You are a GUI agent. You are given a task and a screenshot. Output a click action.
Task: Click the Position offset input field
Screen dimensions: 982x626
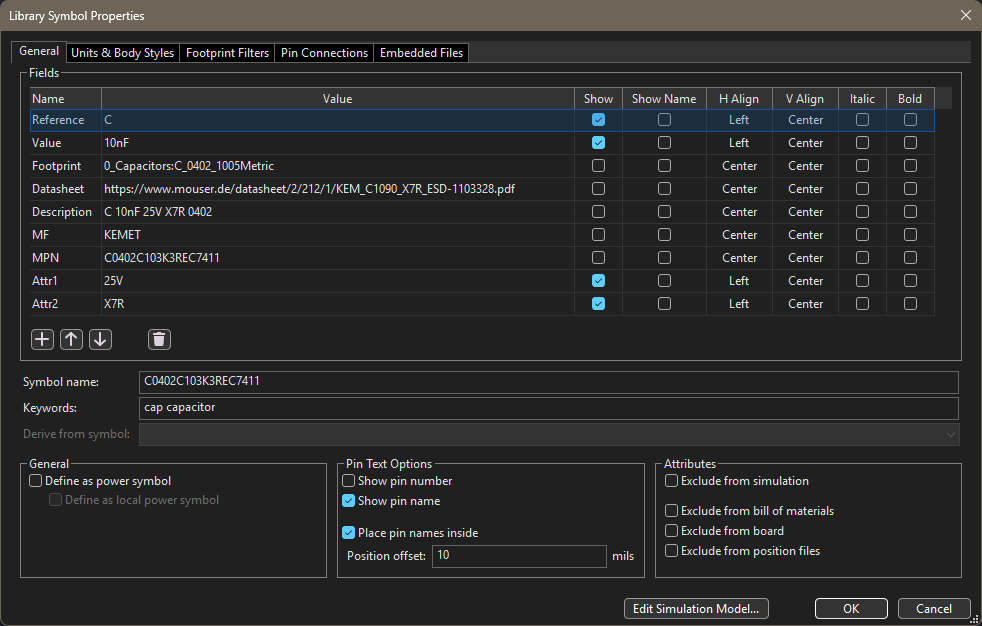[519, 556]
